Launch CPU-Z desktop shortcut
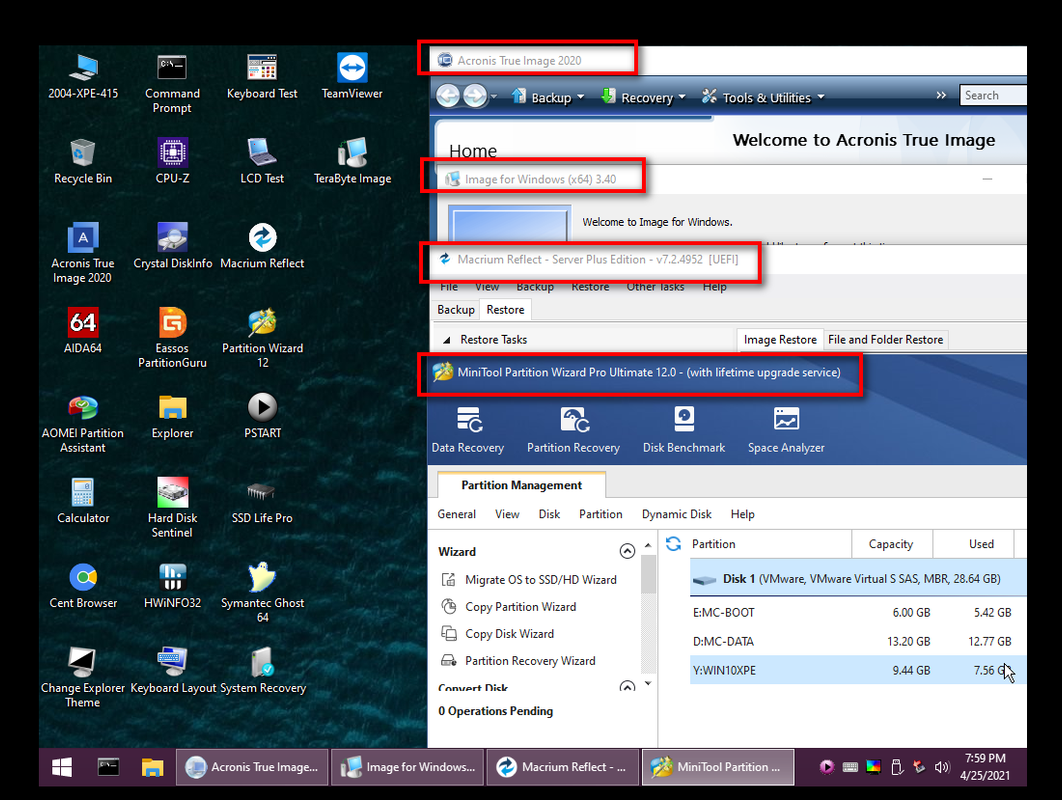Viewport: 1062px width, 800px height. click(x=173, y=161)
